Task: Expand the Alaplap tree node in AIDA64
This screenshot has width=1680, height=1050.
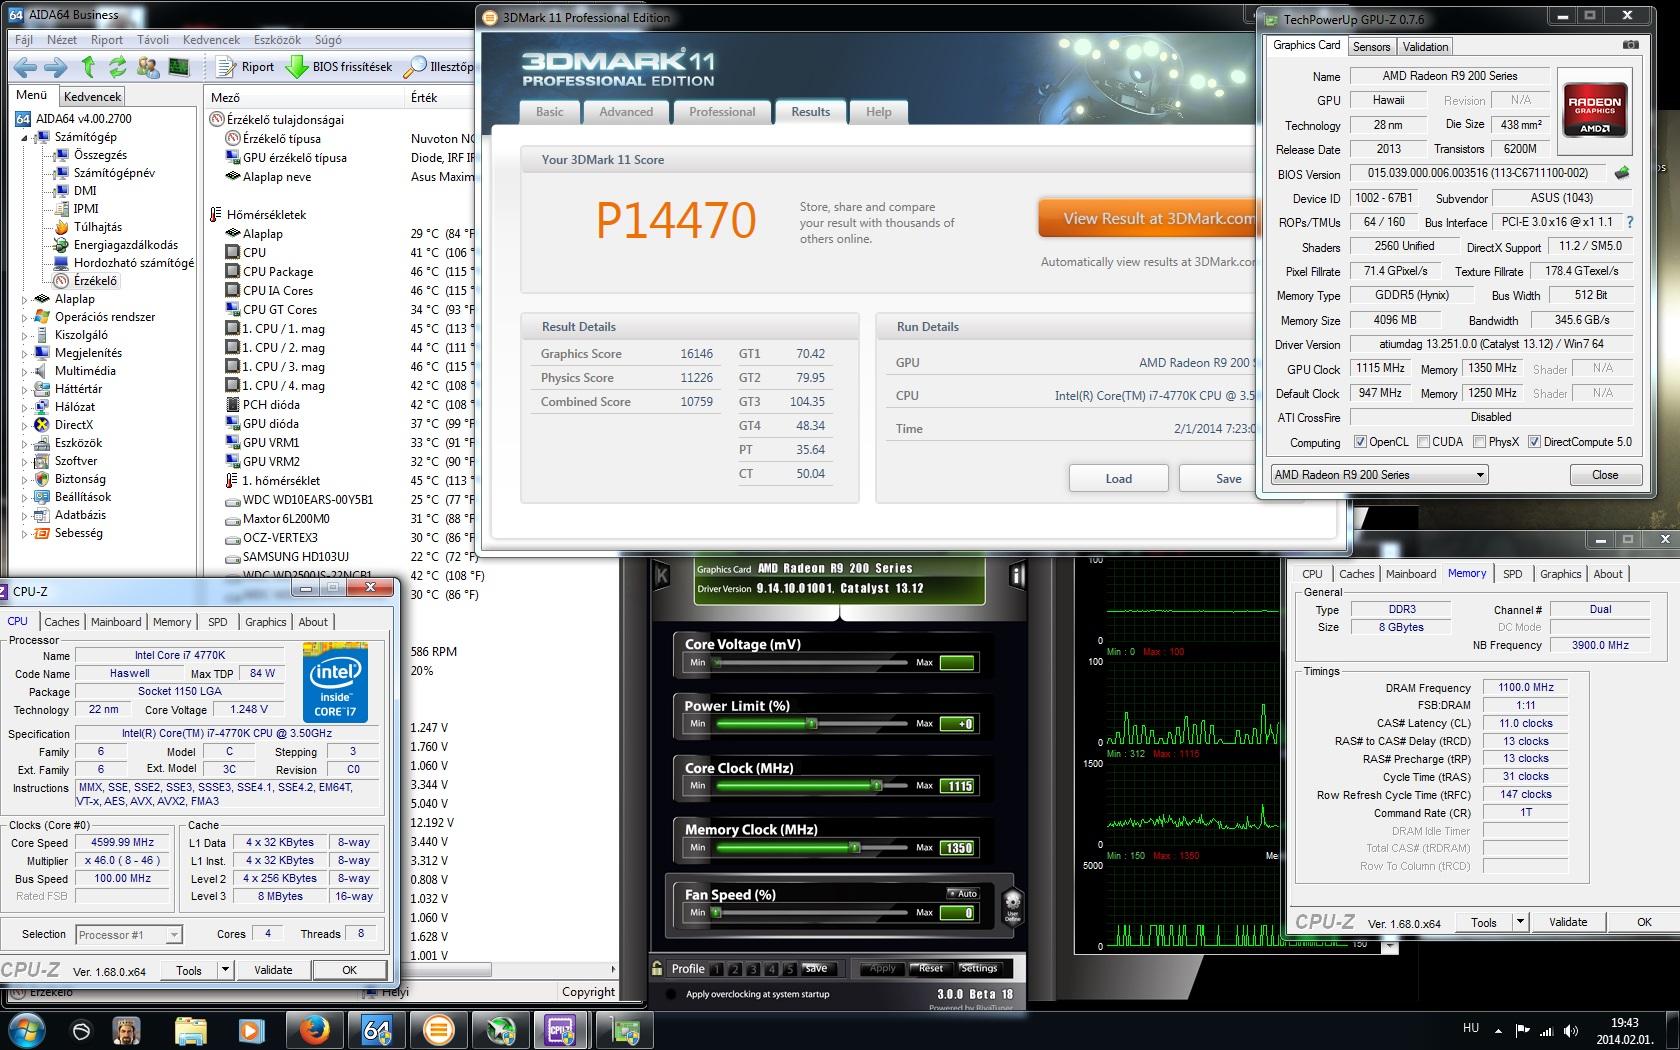Action: pyautogui.click(x=25, y=299)
